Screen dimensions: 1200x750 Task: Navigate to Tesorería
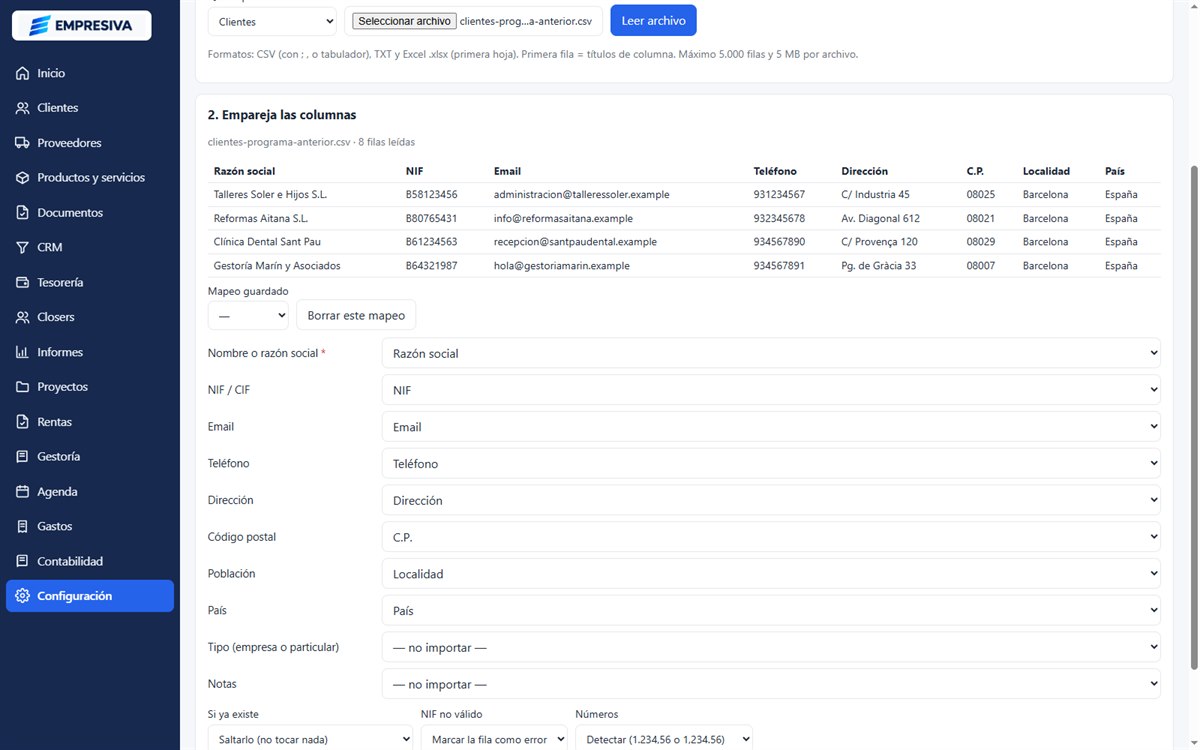(x=90, y=282)
